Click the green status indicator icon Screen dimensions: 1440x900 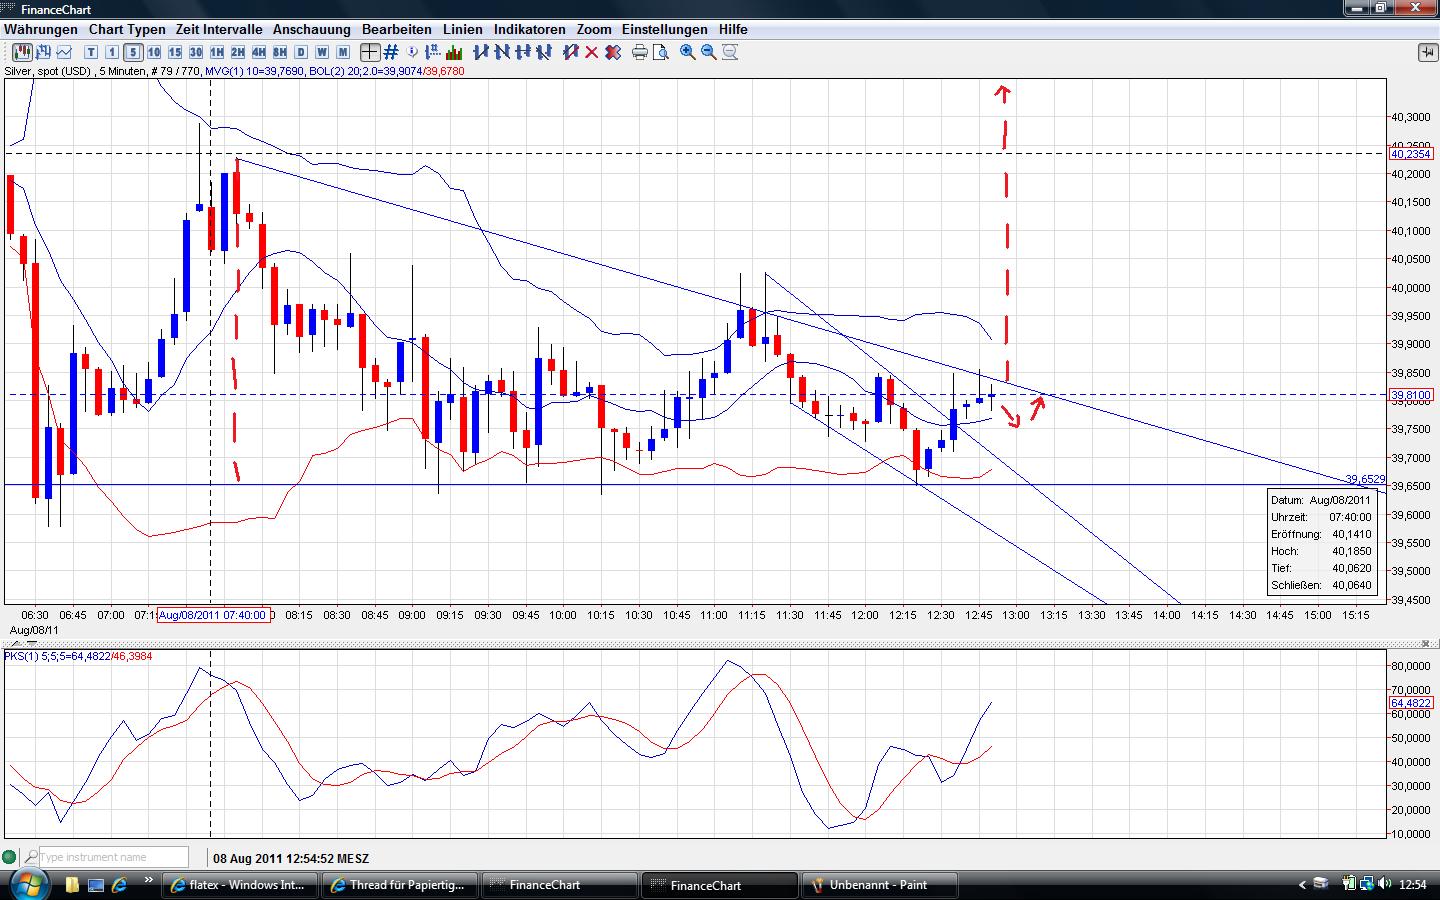click(10, 857)
